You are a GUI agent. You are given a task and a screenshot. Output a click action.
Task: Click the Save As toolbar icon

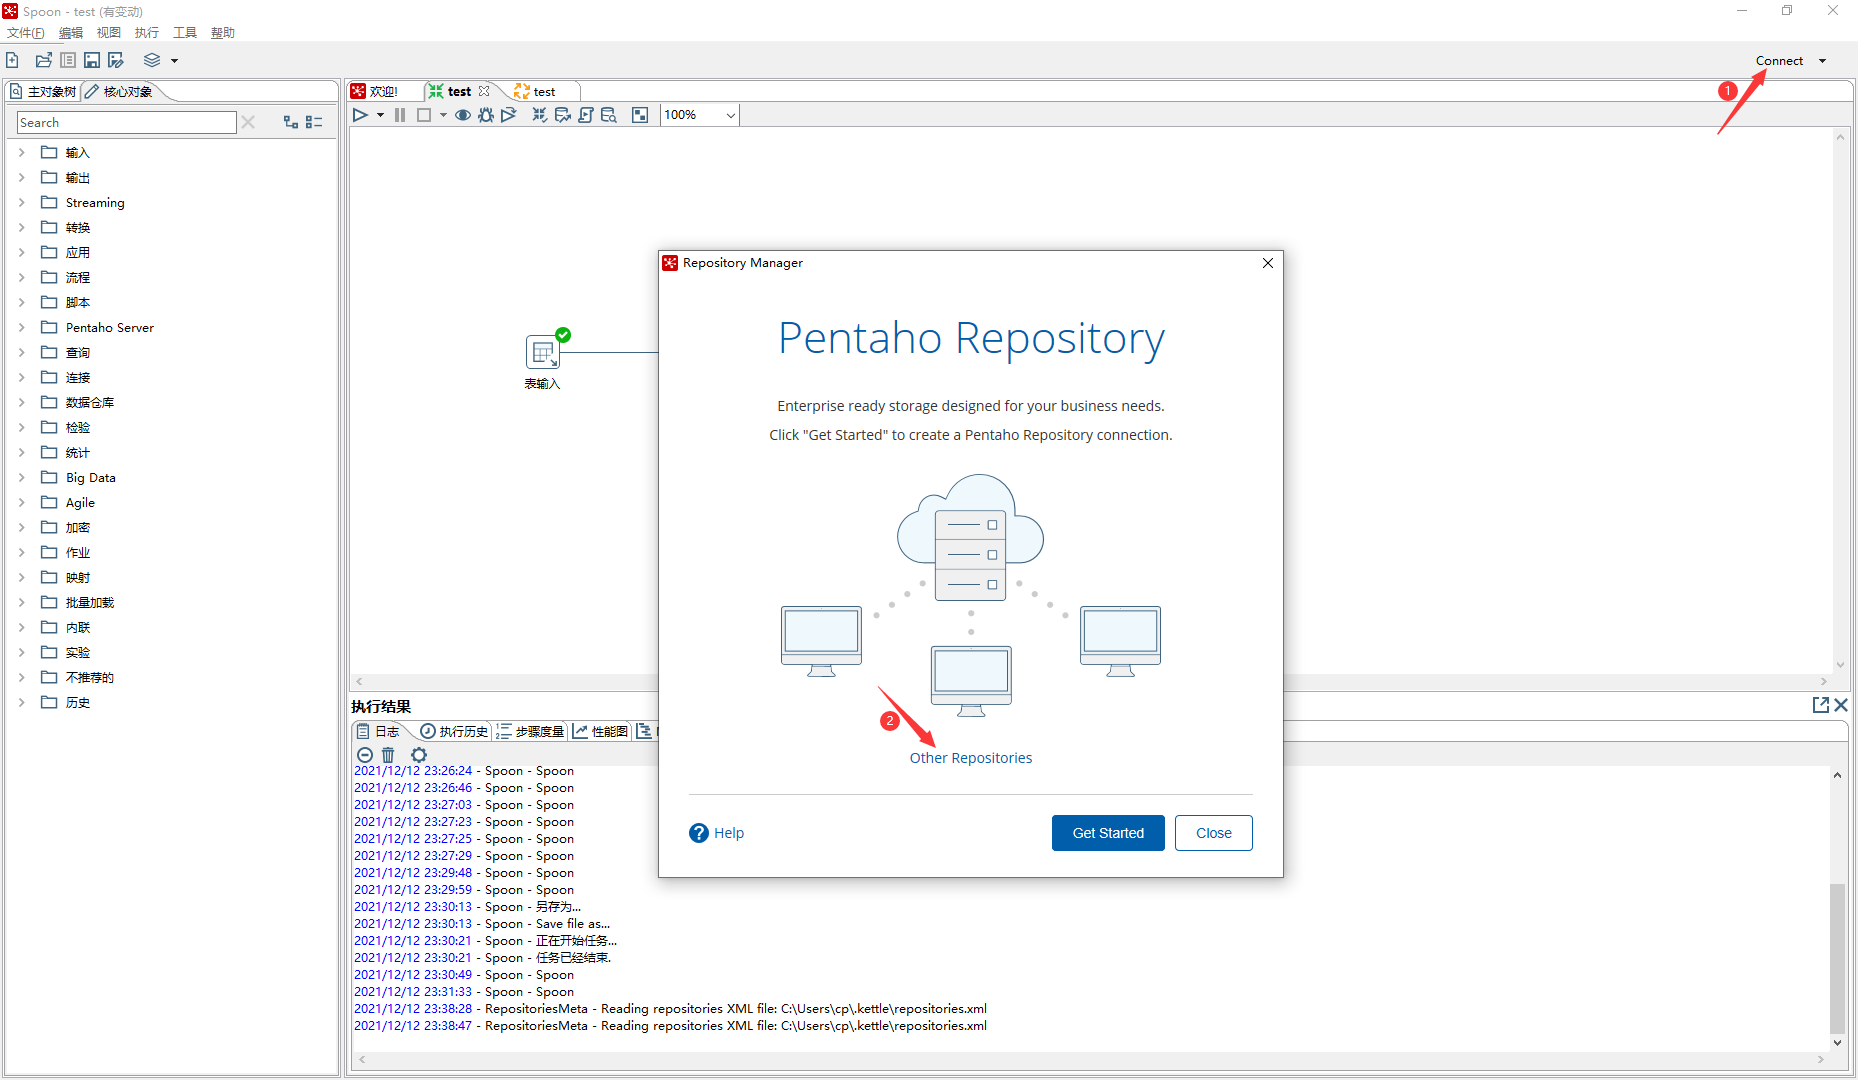(x=116, y=60)
